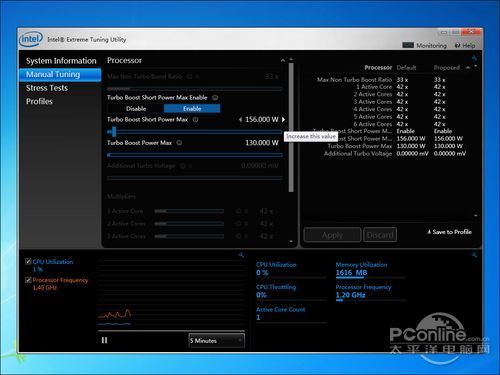
Task: Uncheck the CPU Utilization checkbox
Action: (28, 261)
